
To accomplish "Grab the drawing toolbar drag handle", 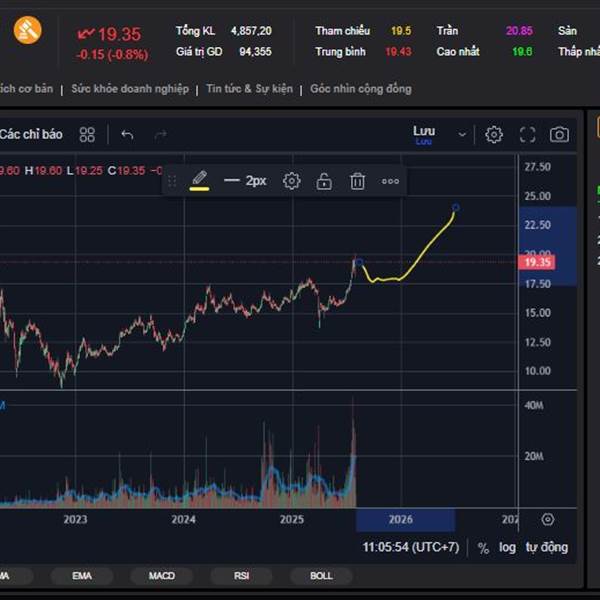I will 172,181.
